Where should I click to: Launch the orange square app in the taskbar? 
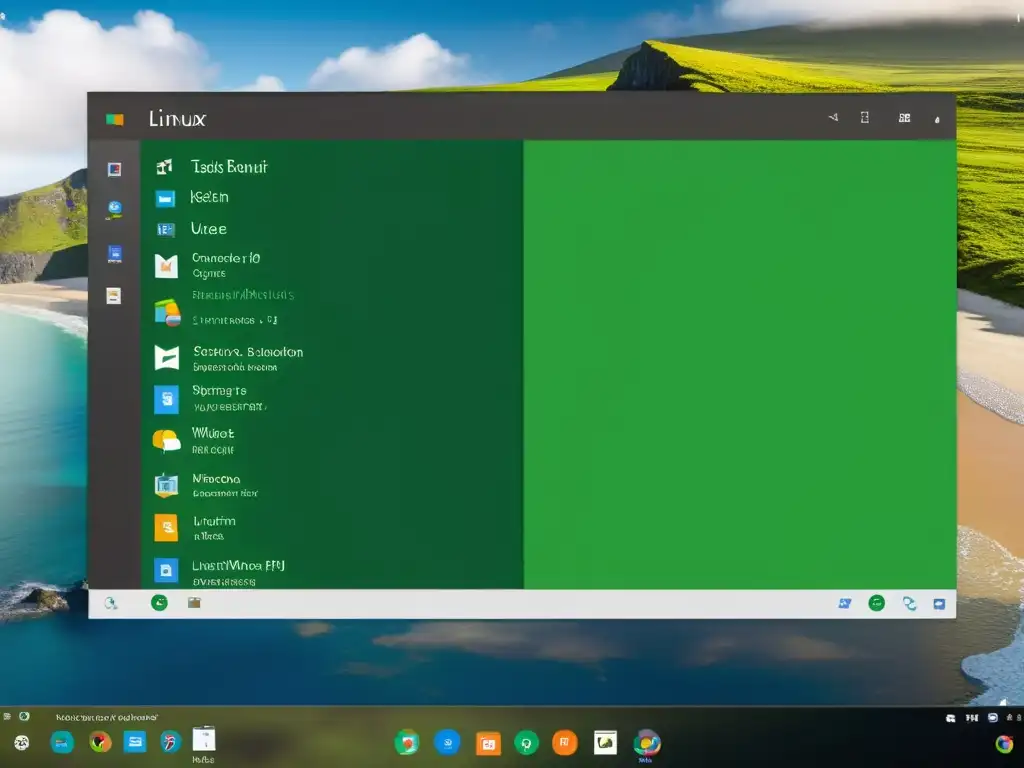[x=488, y=743]
